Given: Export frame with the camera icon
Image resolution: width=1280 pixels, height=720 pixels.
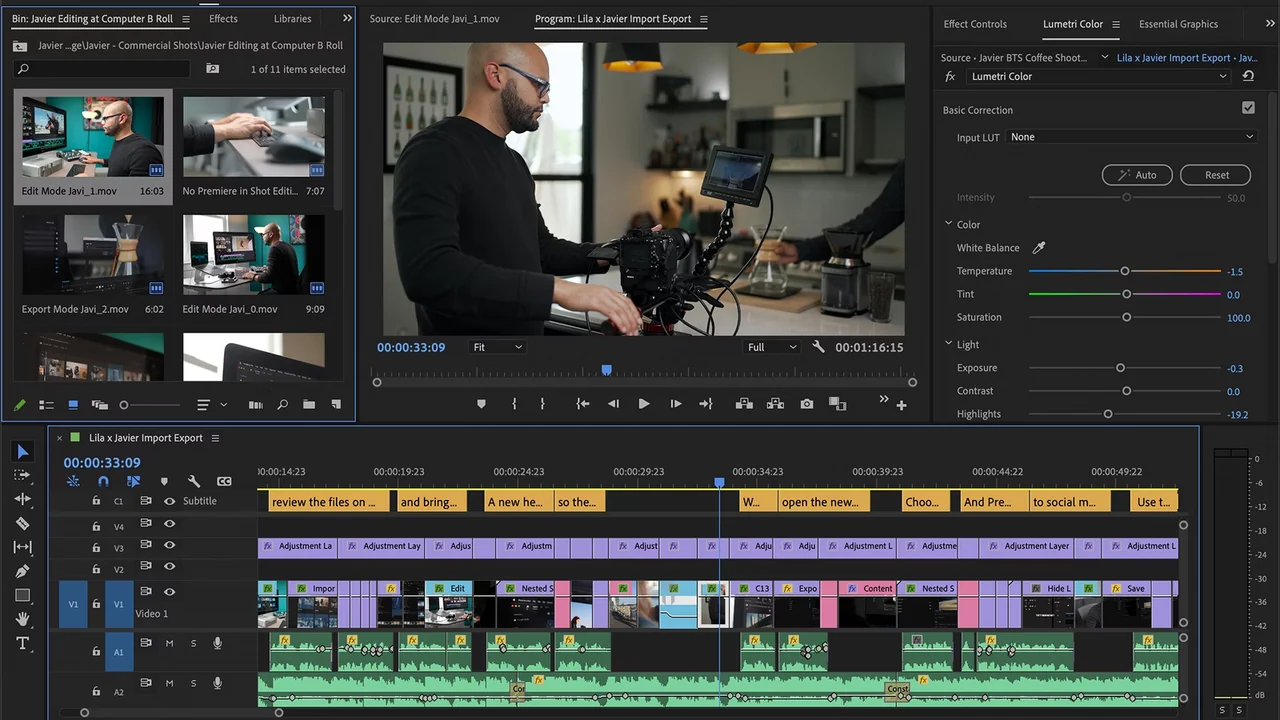Looking at the screenshot, I should point(806,404).
